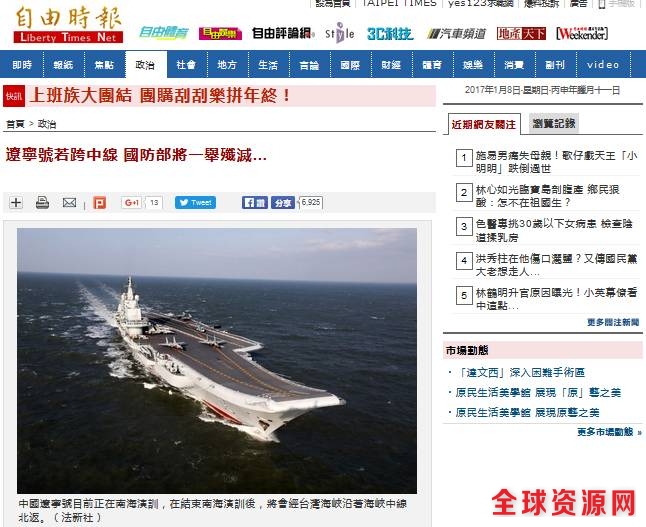
Task: Share article via the orange Plurk icon
Action: 99,202
